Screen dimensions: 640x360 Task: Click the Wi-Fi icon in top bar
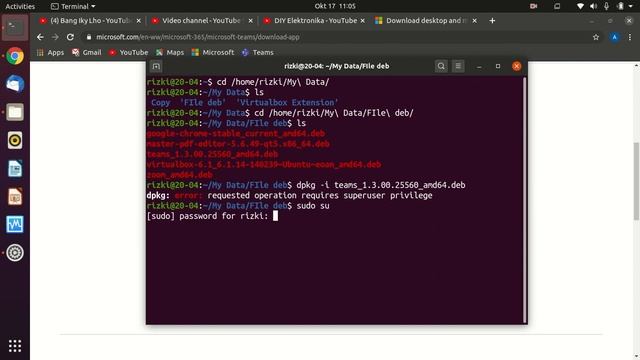(580, 6)
